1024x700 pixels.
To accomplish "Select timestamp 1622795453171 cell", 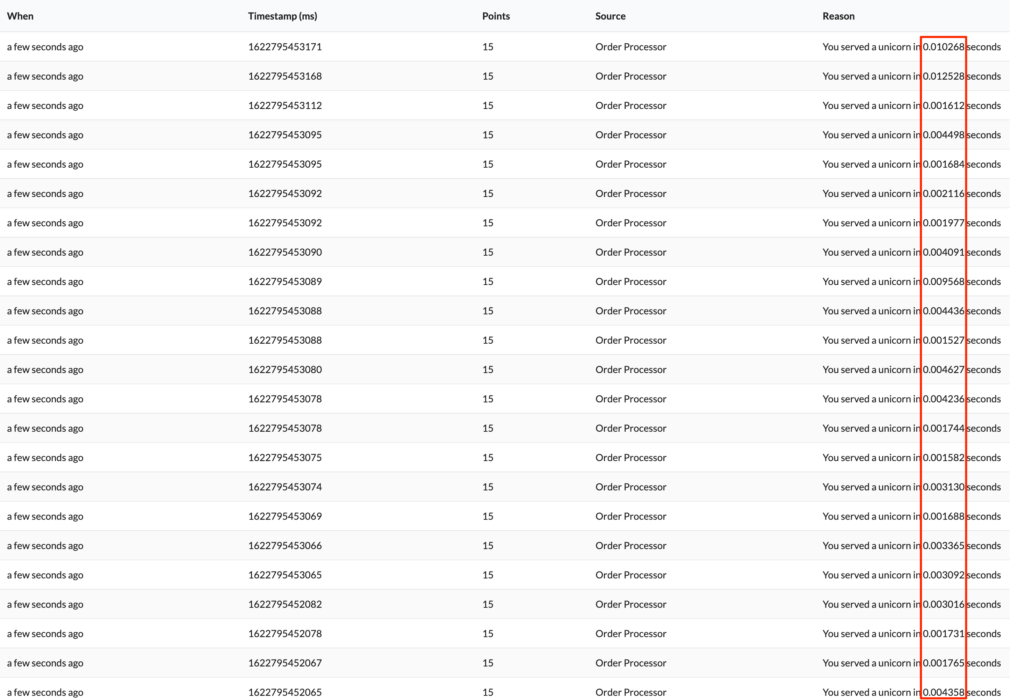I will [x=285, y=47].
